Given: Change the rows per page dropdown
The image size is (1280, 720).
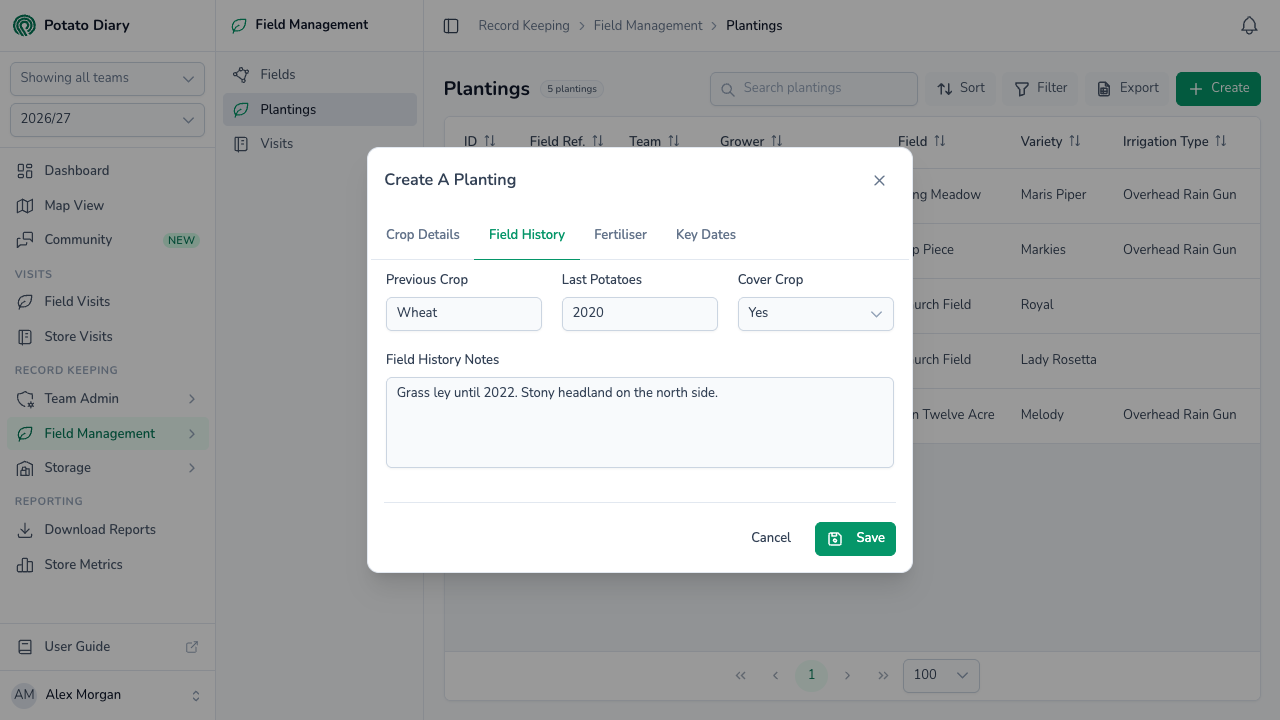Looking at the screenshot, I should click(x=941, y=675).
